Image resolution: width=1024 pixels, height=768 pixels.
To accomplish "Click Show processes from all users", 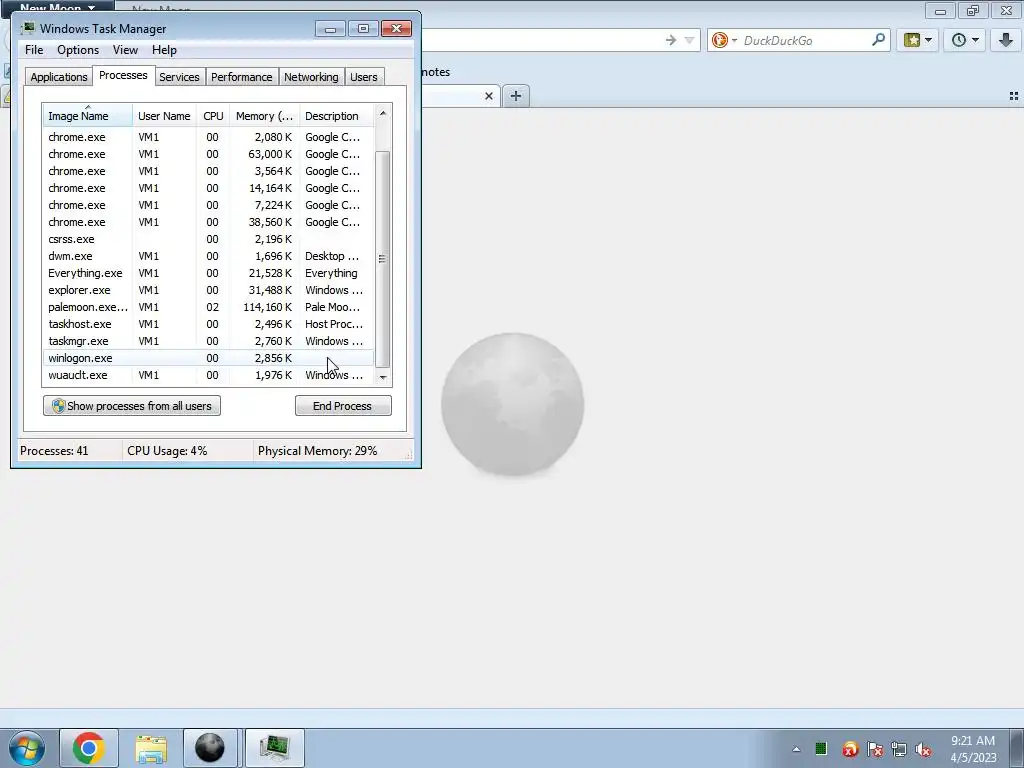I will pyautogui.click(x=132, y=406).
